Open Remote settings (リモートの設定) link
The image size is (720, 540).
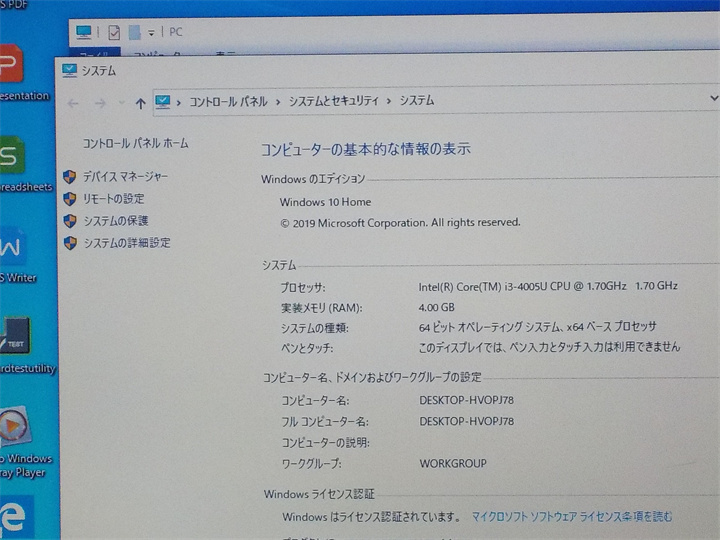tap(113, 199)
